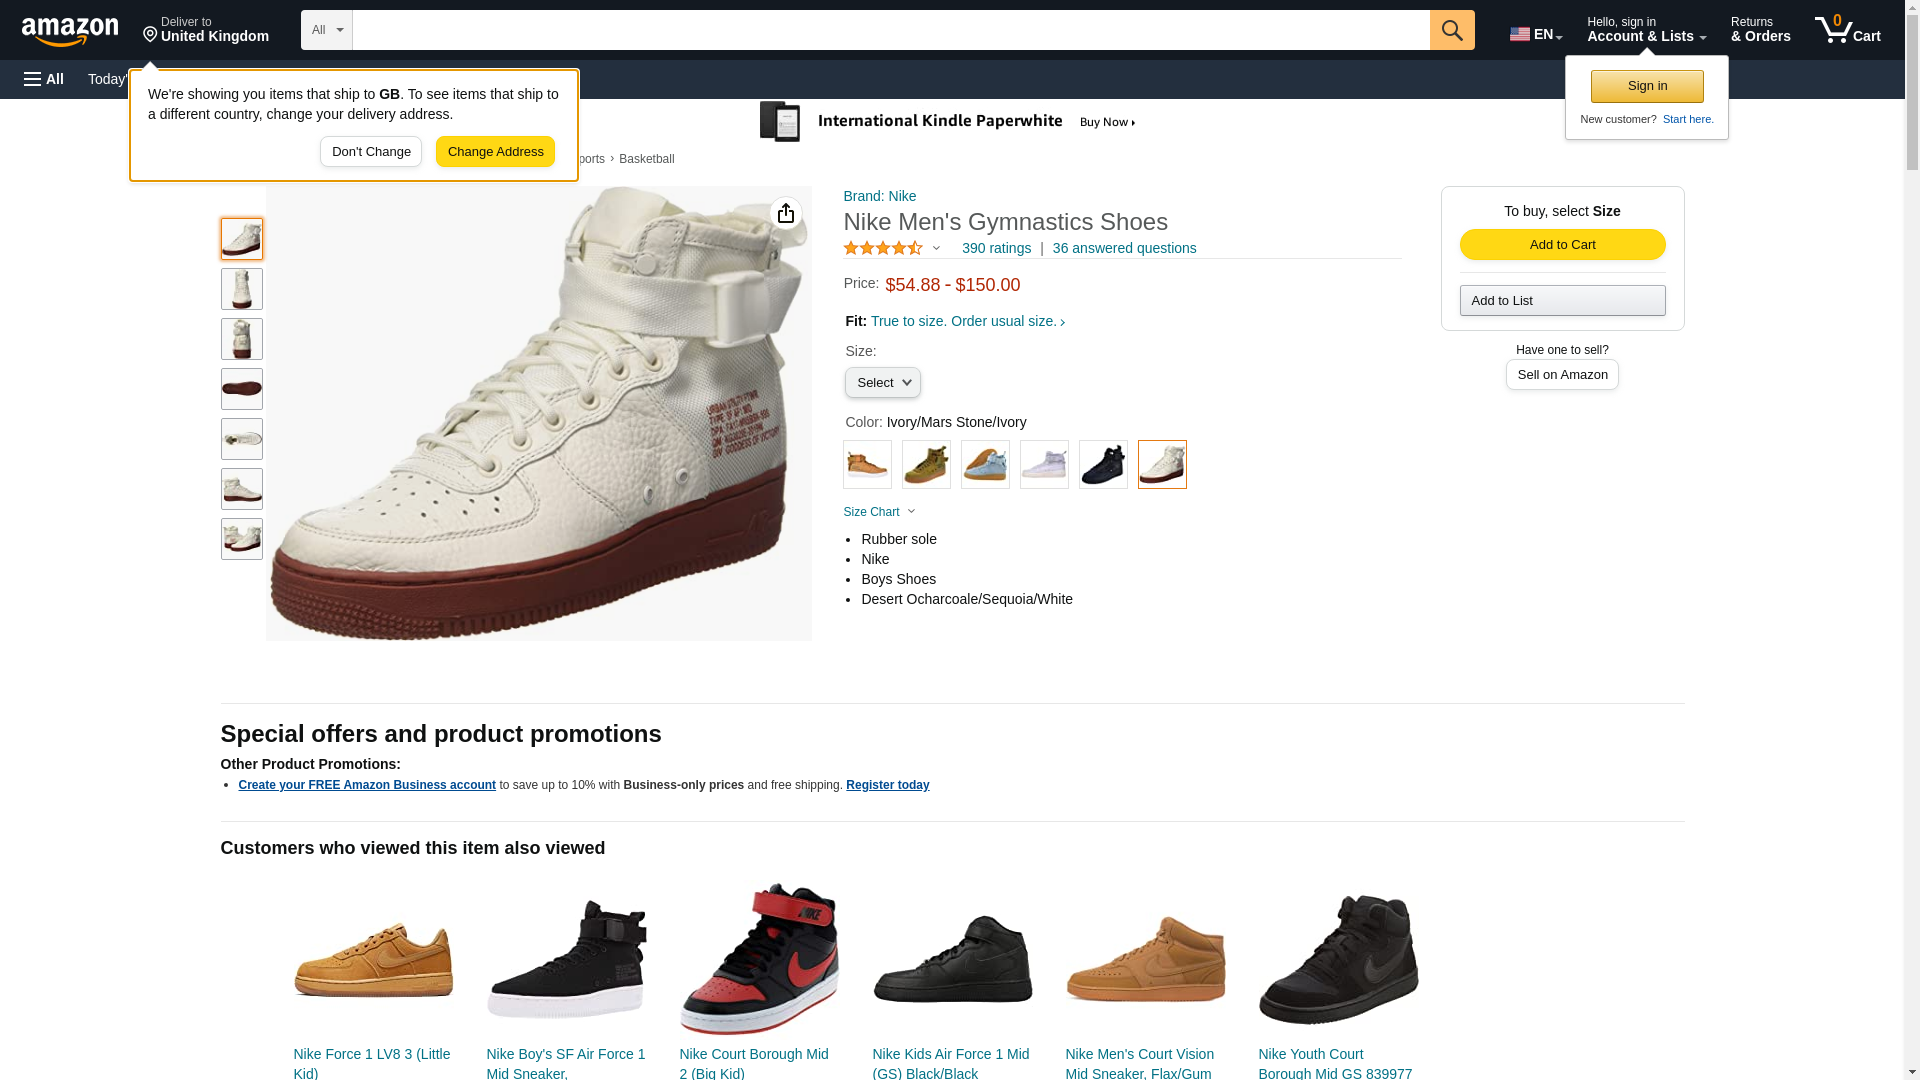Open the shopping cart

pyautogui.click(x=1847, y=30)
